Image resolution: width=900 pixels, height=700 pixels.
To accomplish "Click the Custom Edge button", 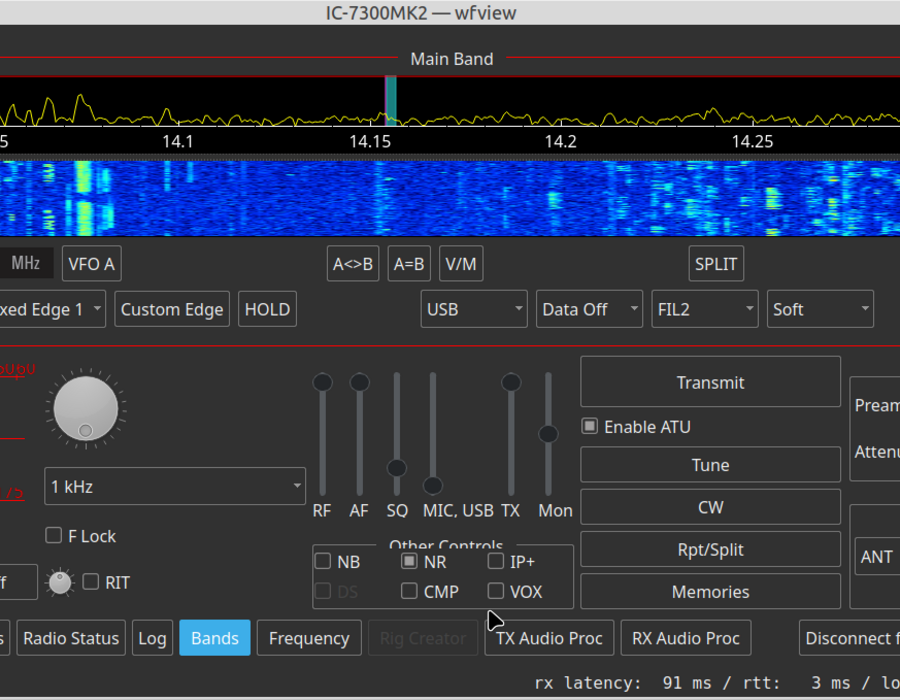I will (172, 309).
